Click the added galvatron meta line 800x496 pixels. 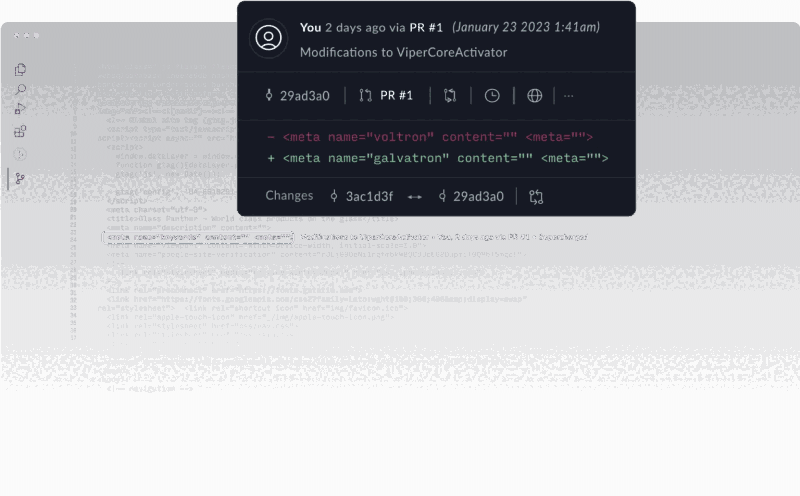(438, 158)
